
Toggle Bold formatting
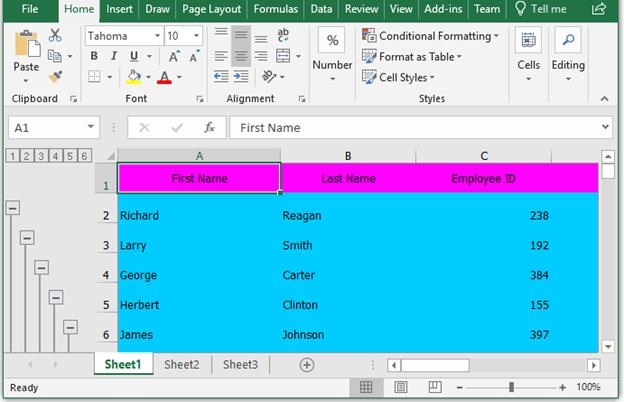pos(95,56)
